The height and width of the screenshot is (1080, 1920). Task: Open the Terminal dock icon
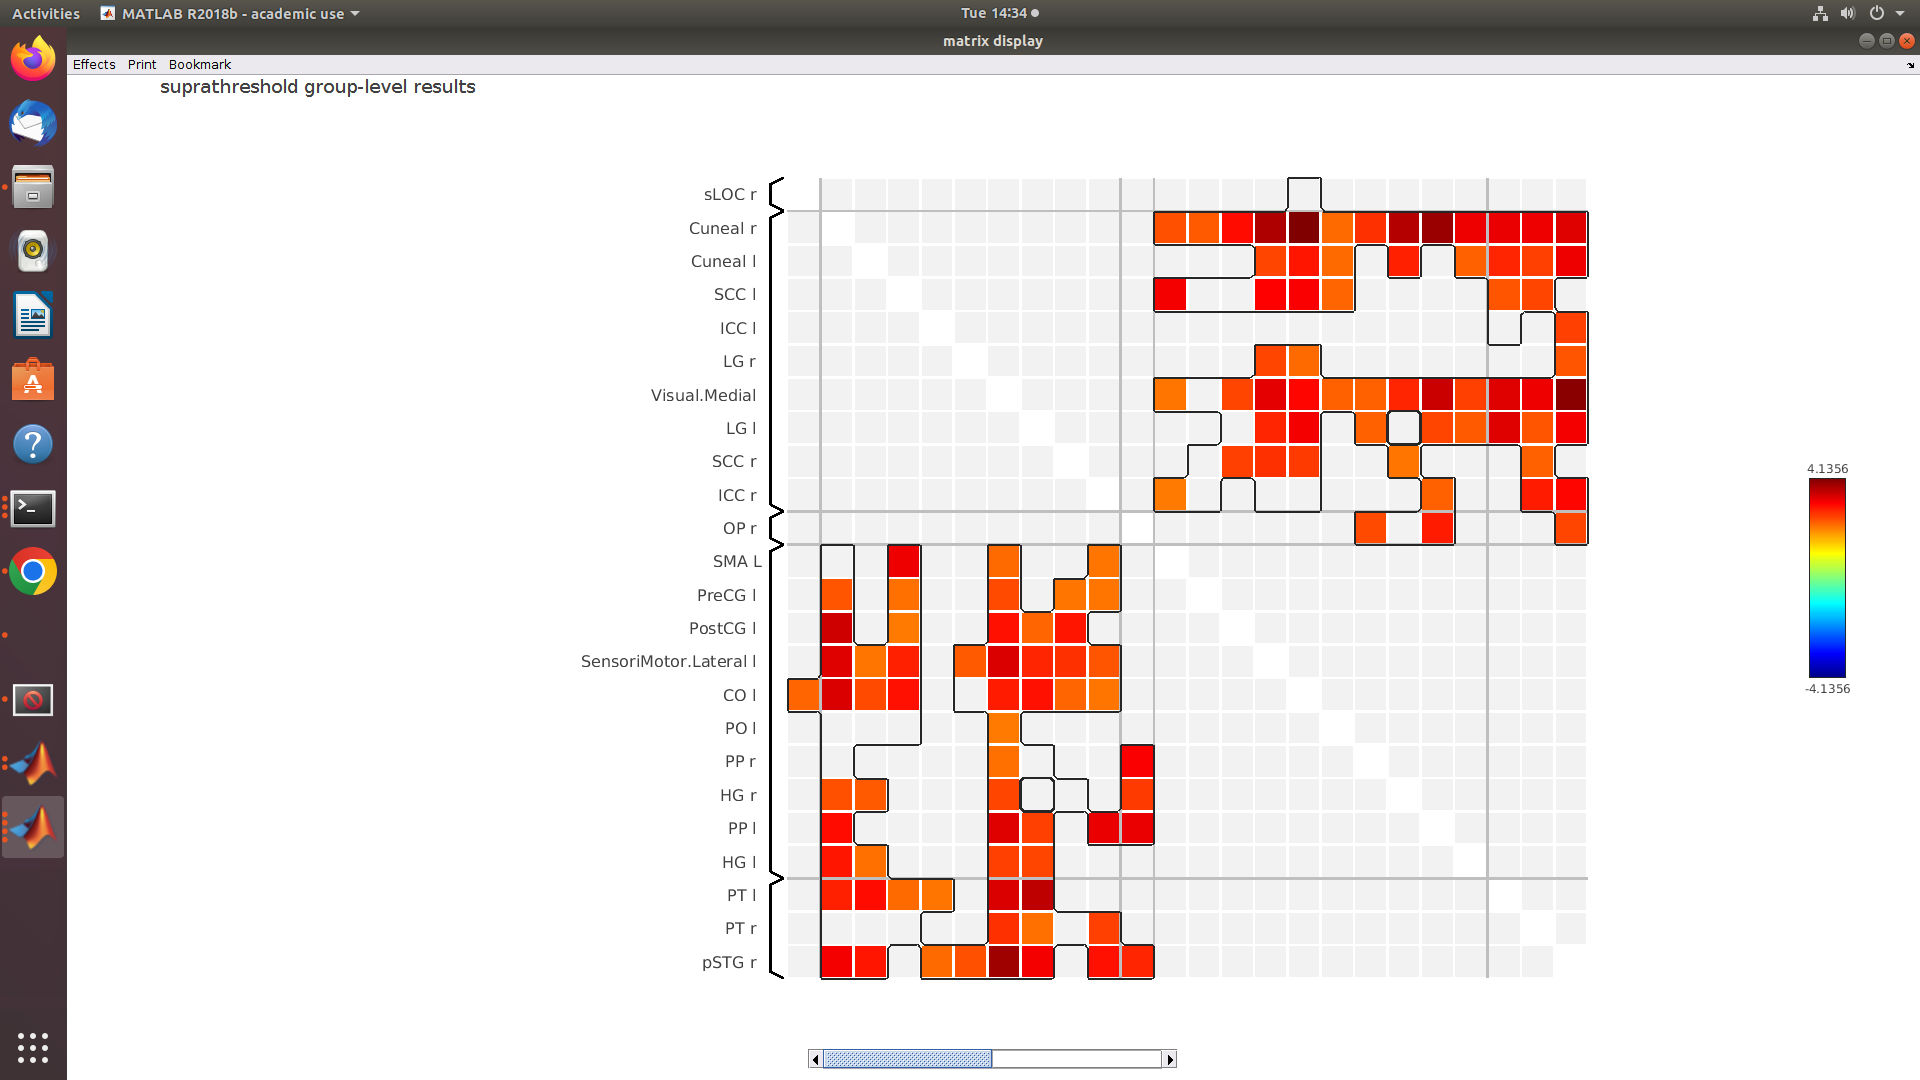point(33,508)
